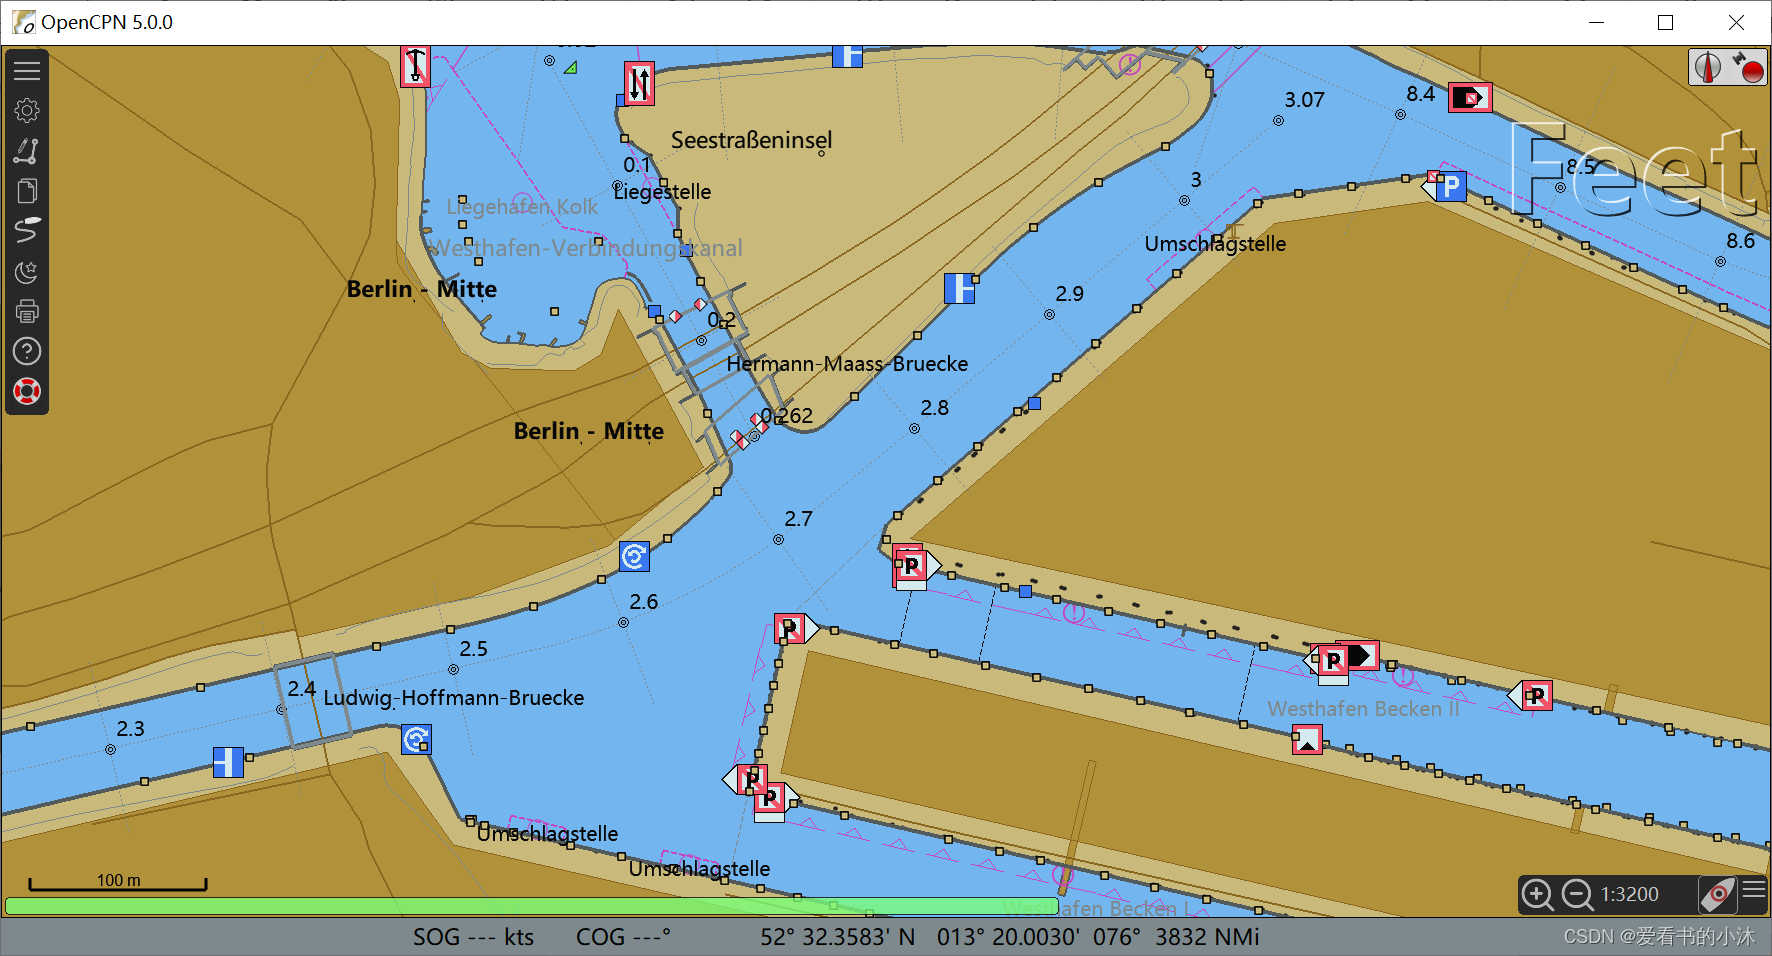This screenshot has height=956, width=1772.
Task: Open the main toolbar hamburger menu
Action: (27, 71)
